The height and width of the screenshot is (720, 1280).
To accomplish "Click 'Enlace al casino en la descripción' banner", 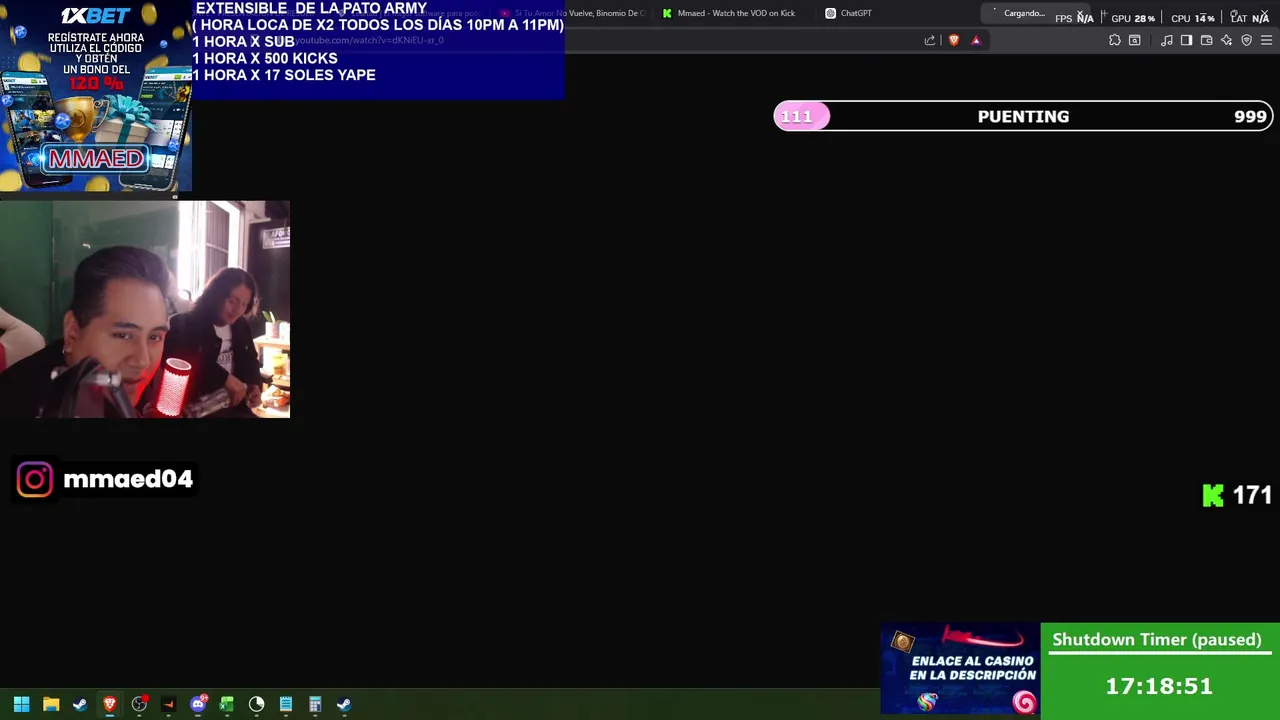I will click(x=960, y=668).
